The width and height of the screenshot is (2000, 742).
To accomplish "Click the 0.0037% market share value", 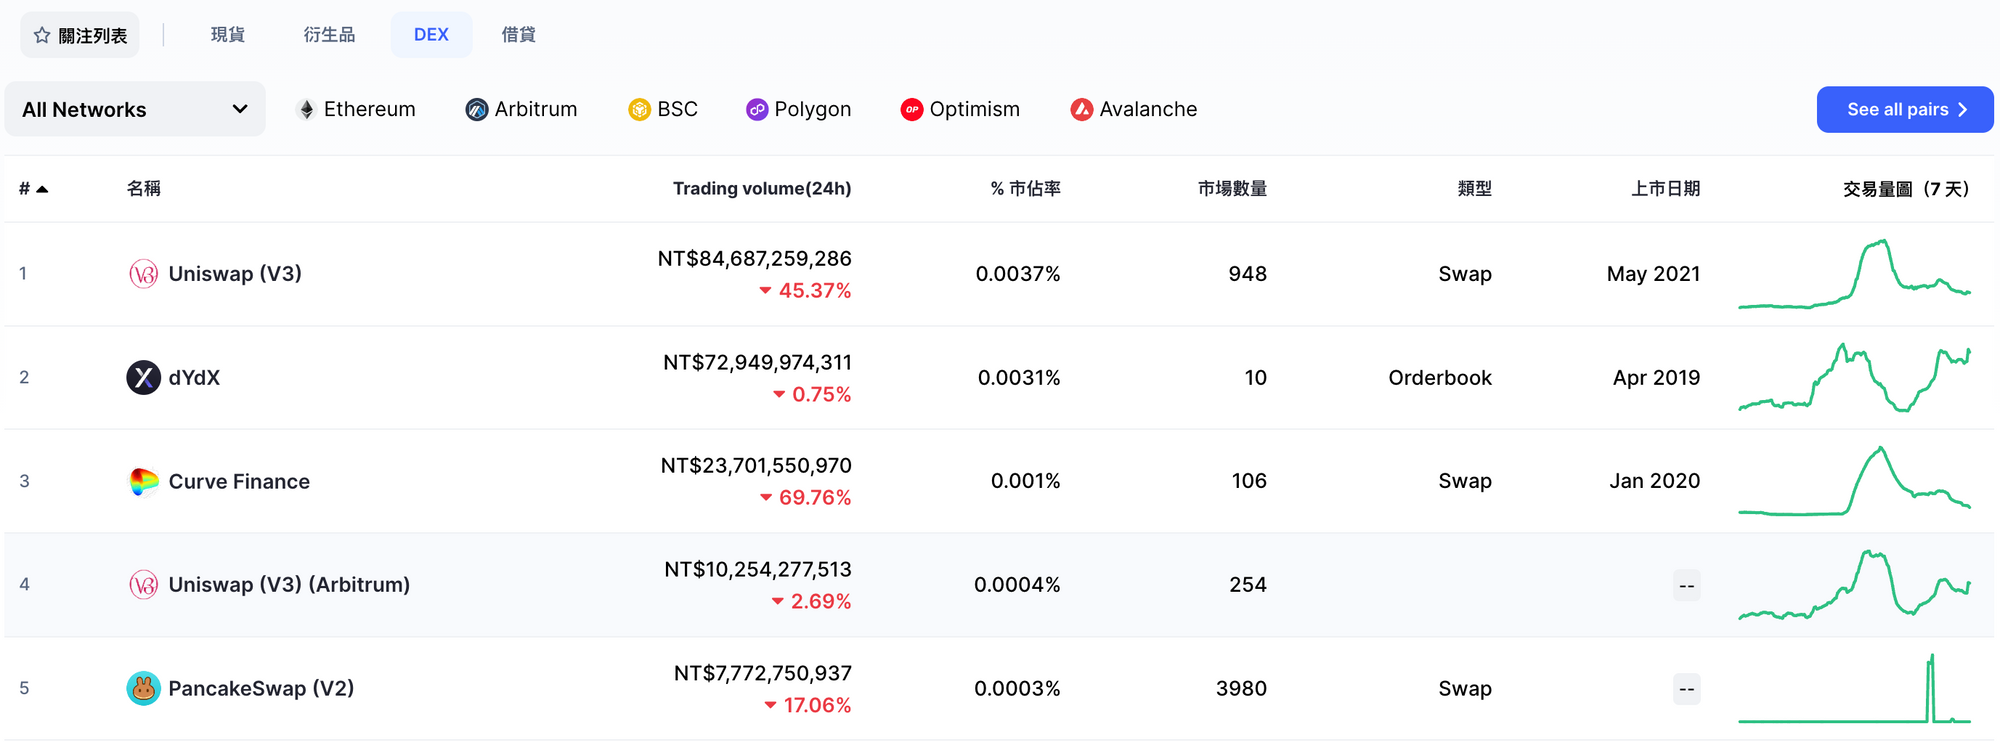I will (1018, 274).
